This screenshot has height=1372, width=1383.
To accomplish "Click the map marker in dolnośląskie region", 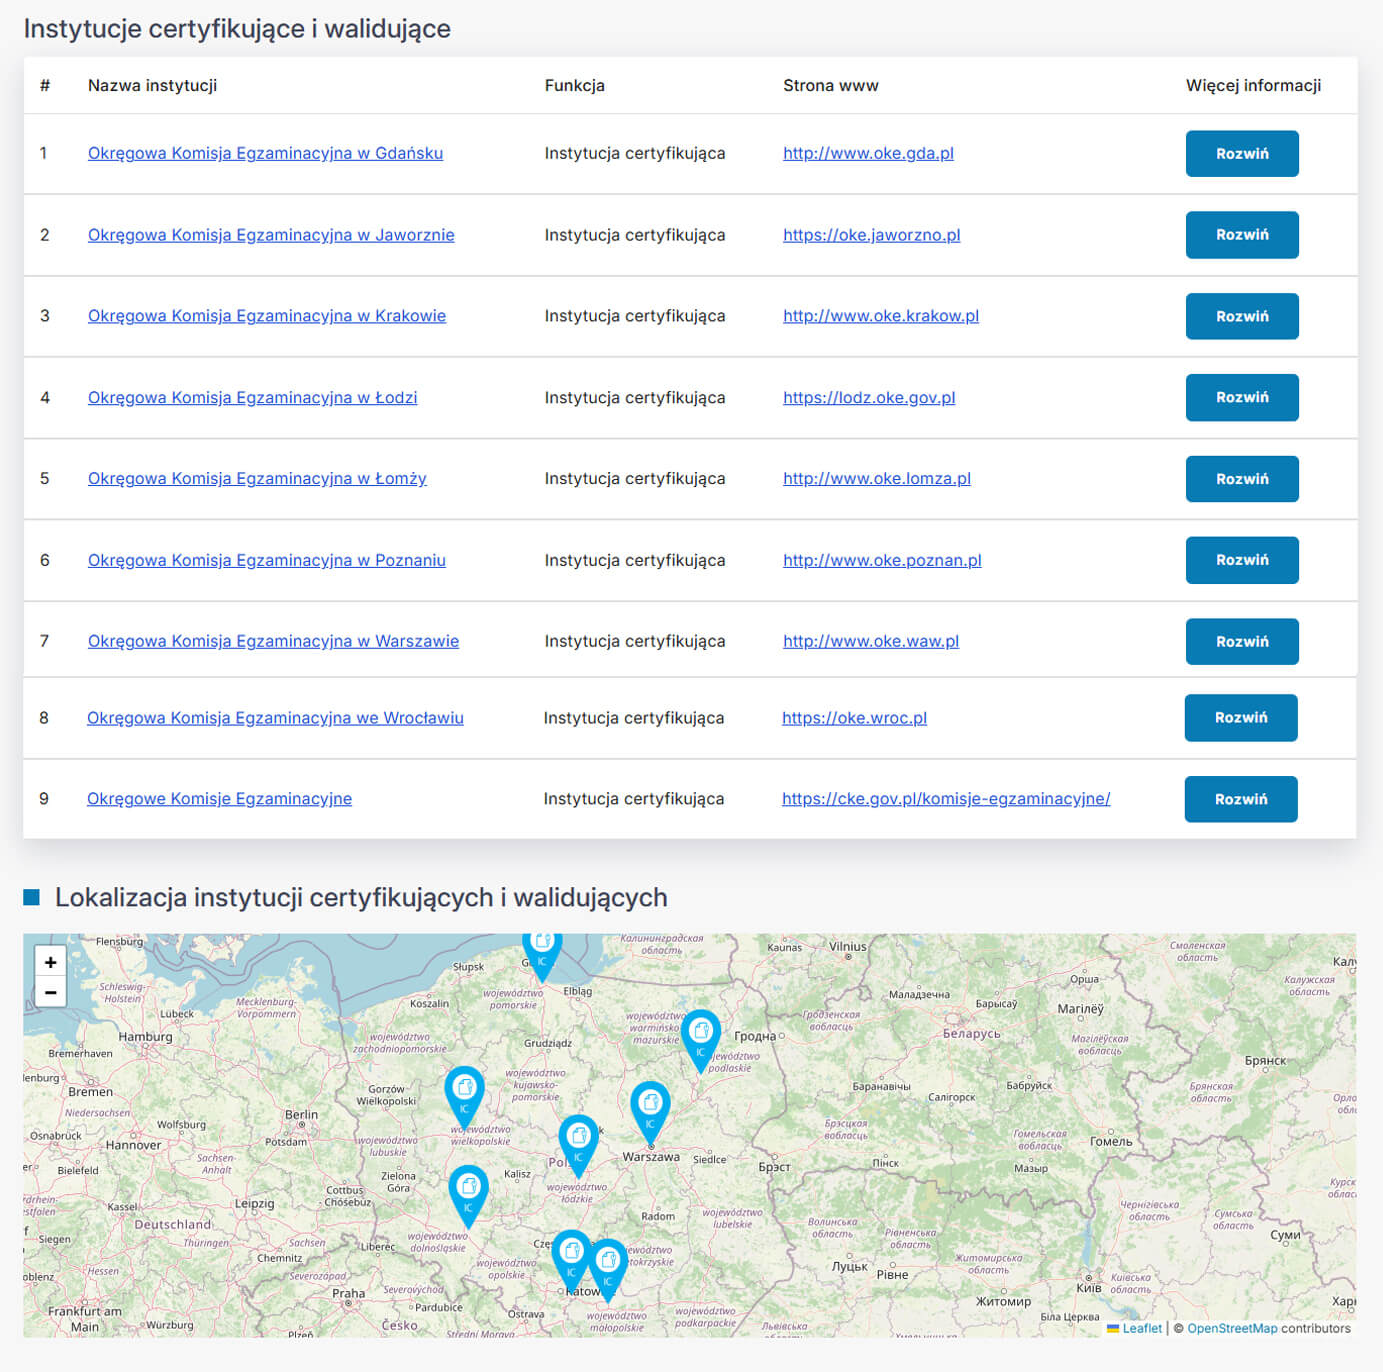I will (x=468, y=1190).
